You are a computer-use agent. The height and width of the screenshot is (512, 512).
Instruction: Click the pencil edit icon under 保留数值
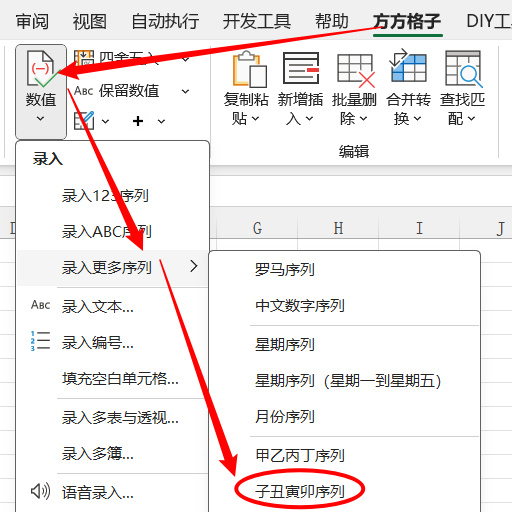[84, 121]
